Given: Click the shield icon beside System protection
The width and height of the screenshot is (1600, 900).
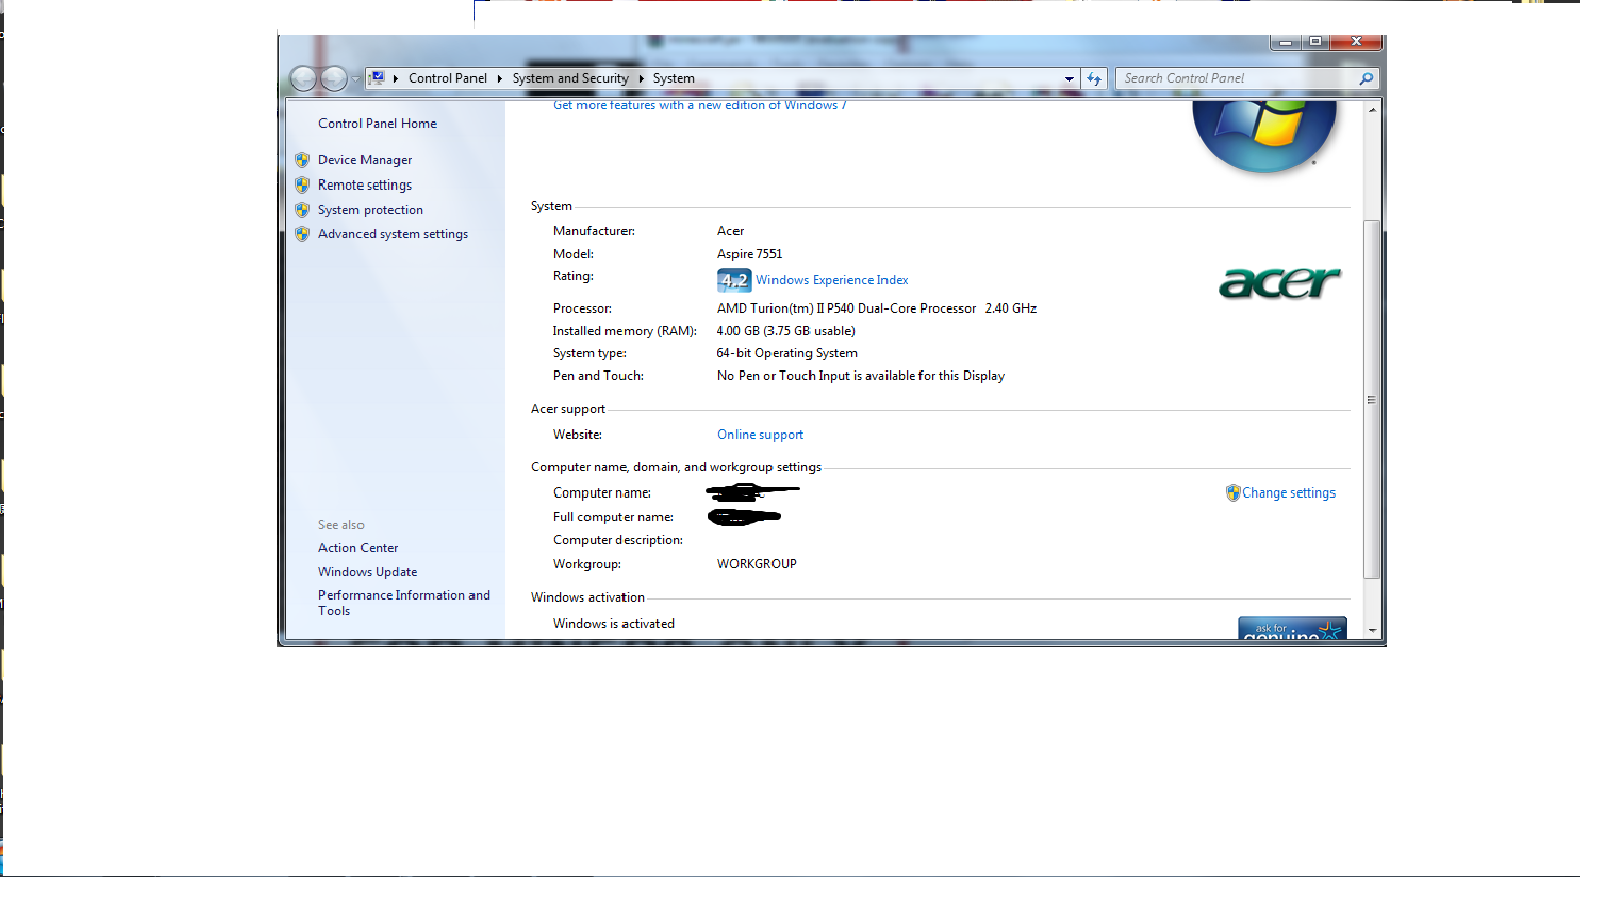Looking at the screenshot, I should (x=302, y=210).
